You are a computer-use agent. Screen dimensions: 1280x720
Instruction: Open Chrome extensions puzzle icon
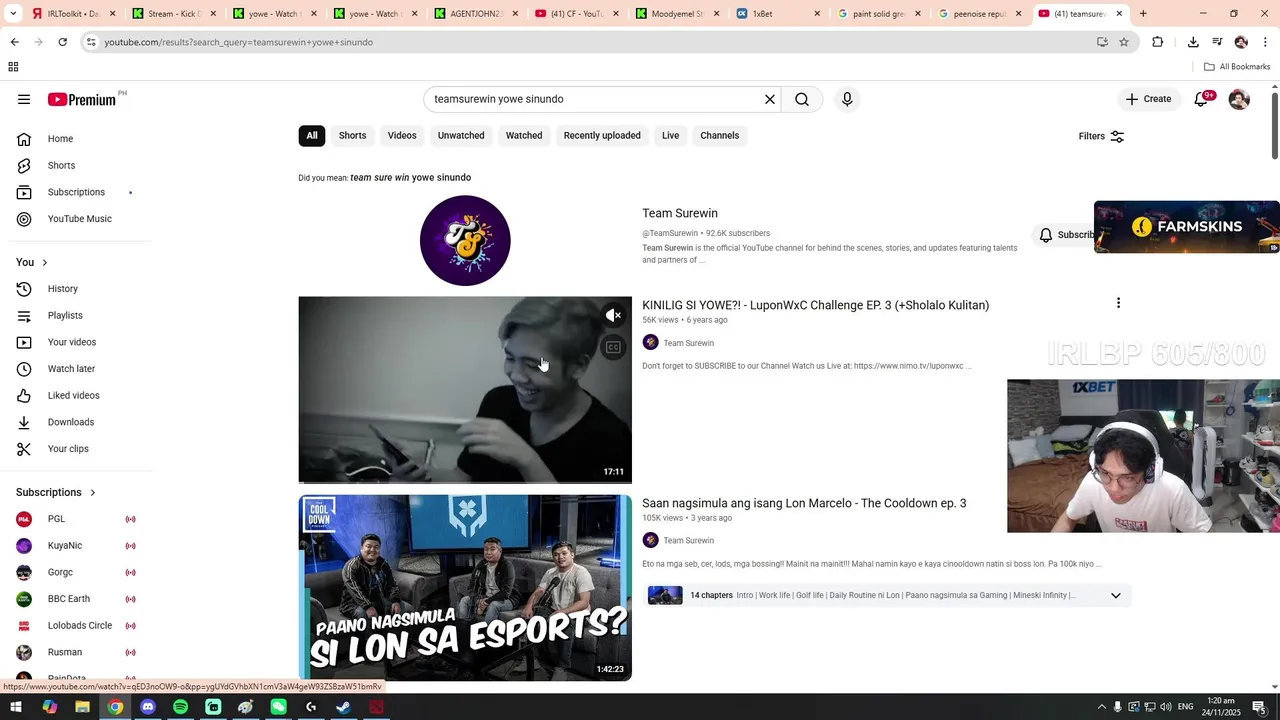(1158, 42)
